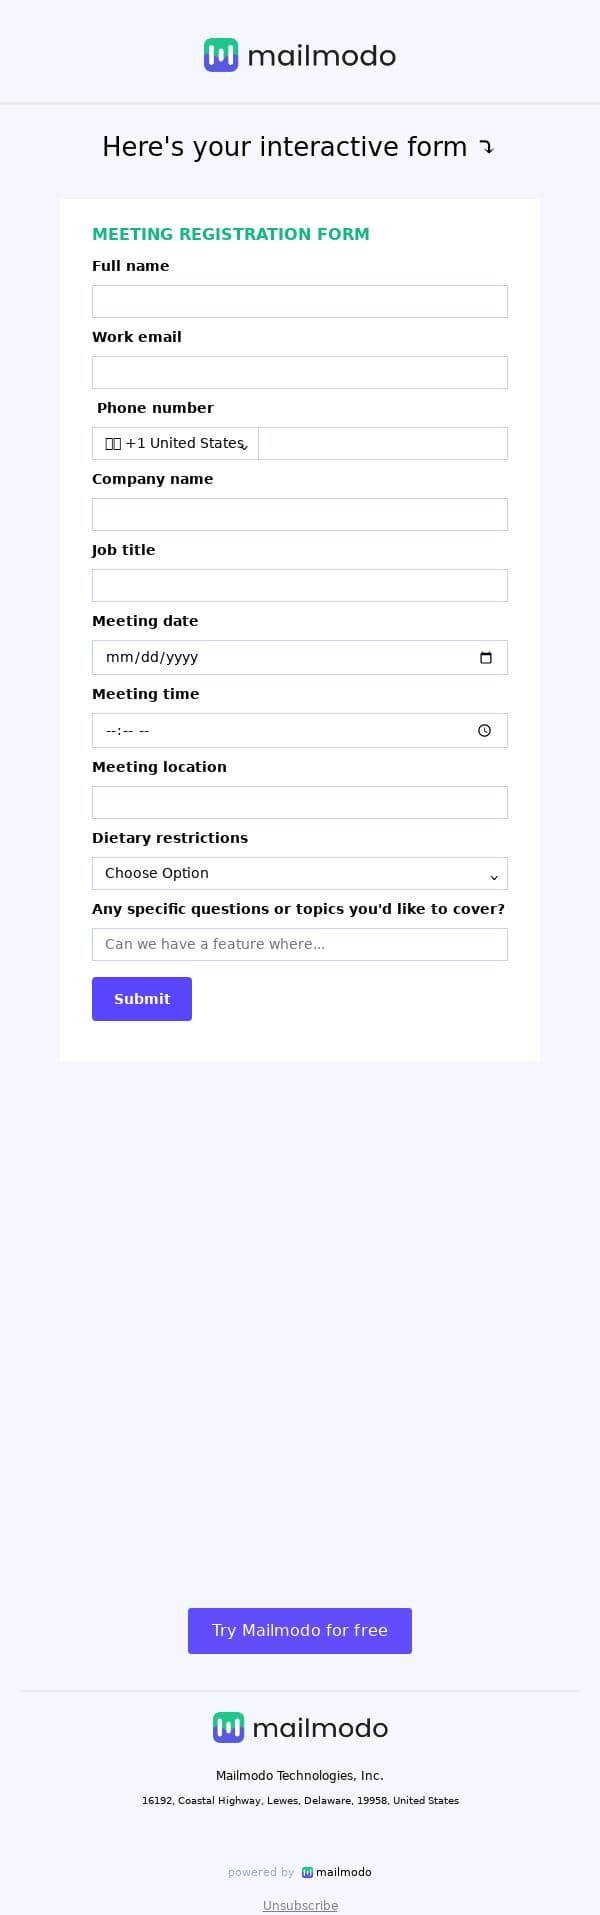Click the Company name field
This screenshot has width=600, height=1915.
click(x=300, y=515)
